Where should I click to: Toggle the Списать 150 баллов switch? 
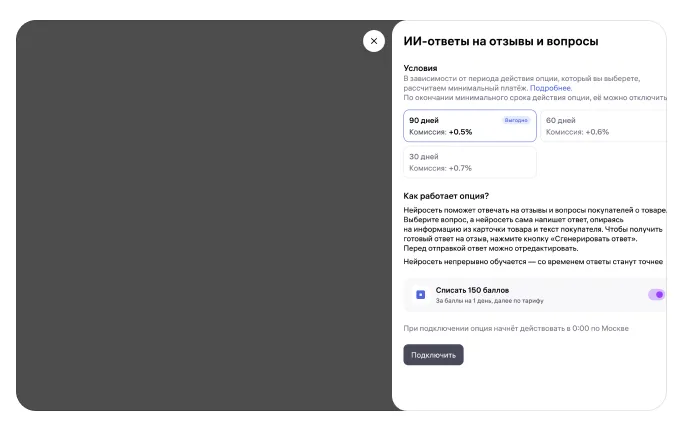[657, 295]
